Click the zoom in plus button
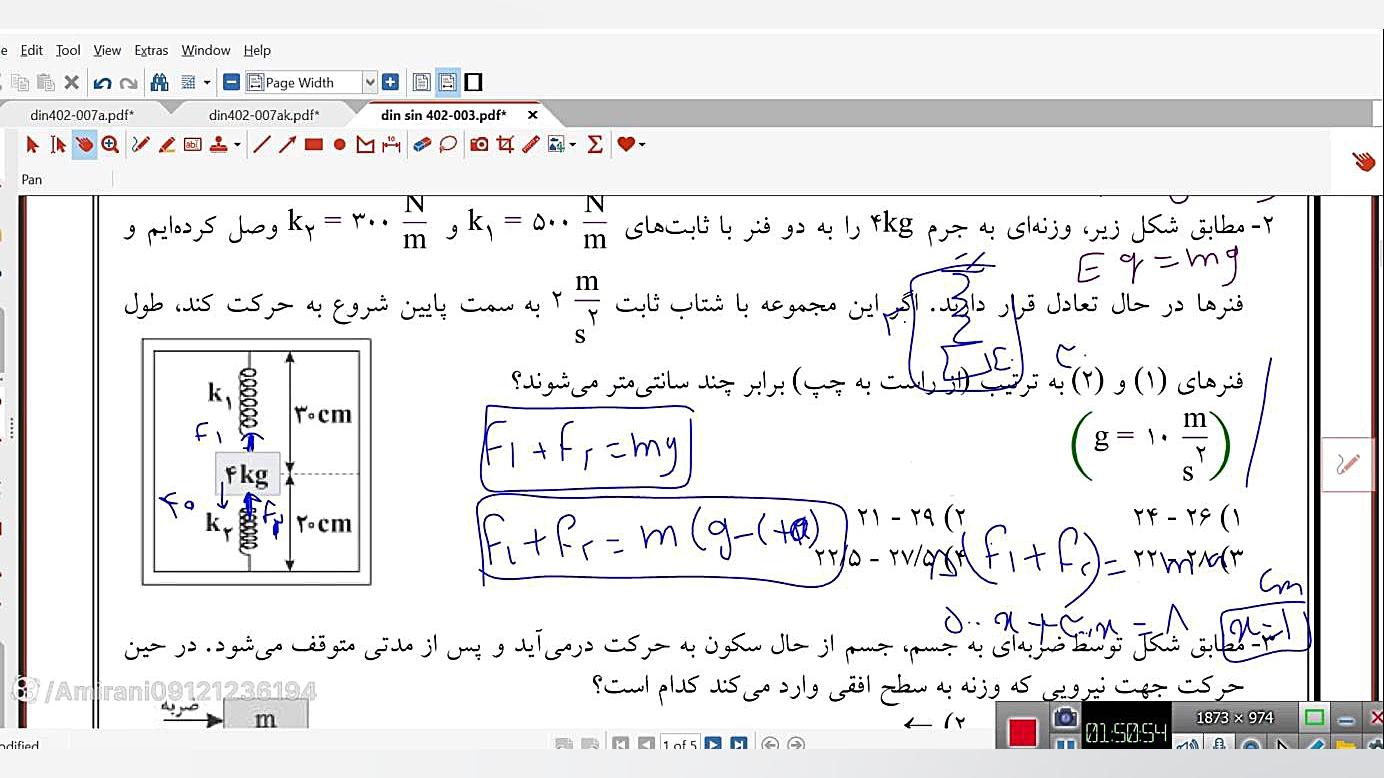 click(390, 82)
